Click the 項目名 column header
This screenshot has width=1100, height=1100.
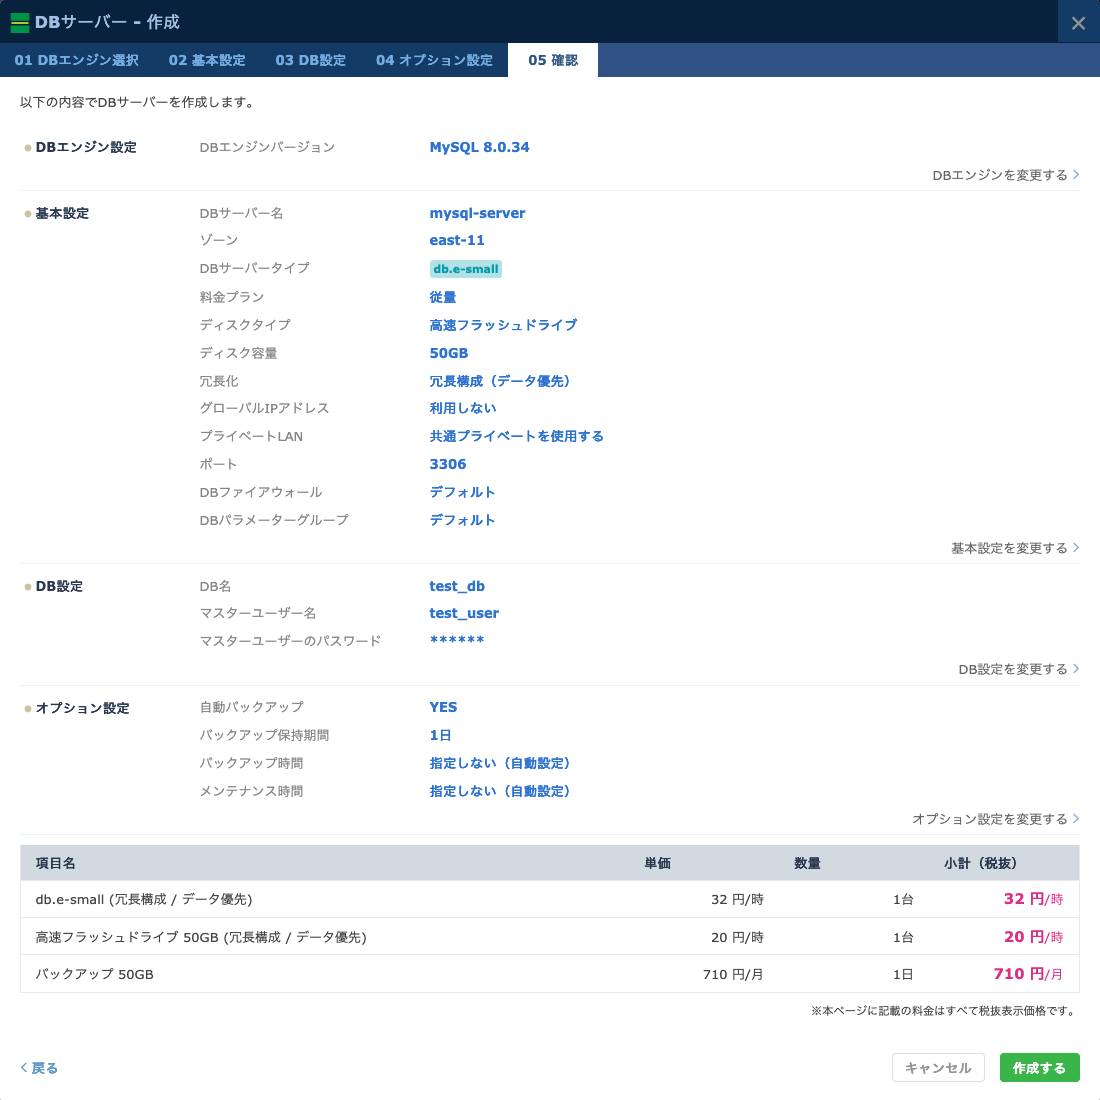56,863
